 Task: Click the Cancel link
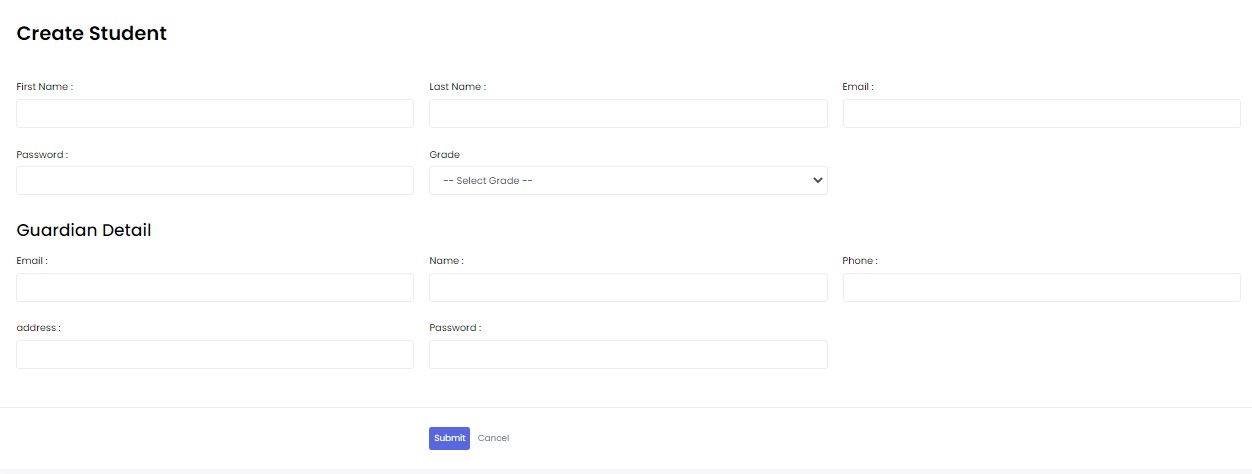coord(493,438)
